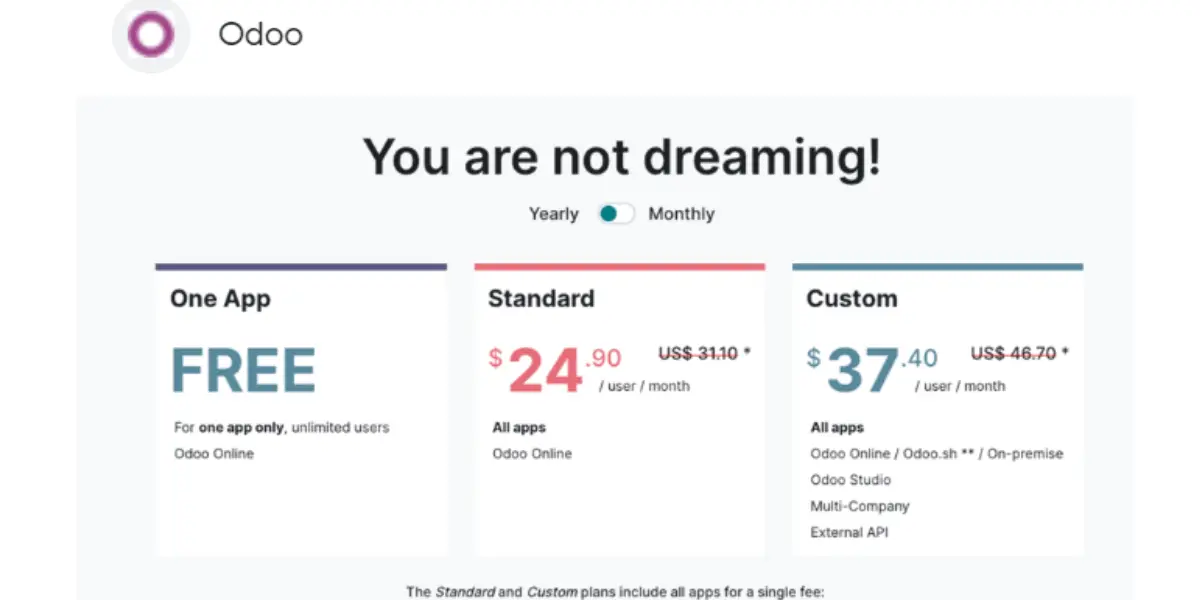The width and height of the screenshot is (1200, 600).
Task: Click the $24.90 Standard price
Action: pyautogui.click(x=555, y=370)
